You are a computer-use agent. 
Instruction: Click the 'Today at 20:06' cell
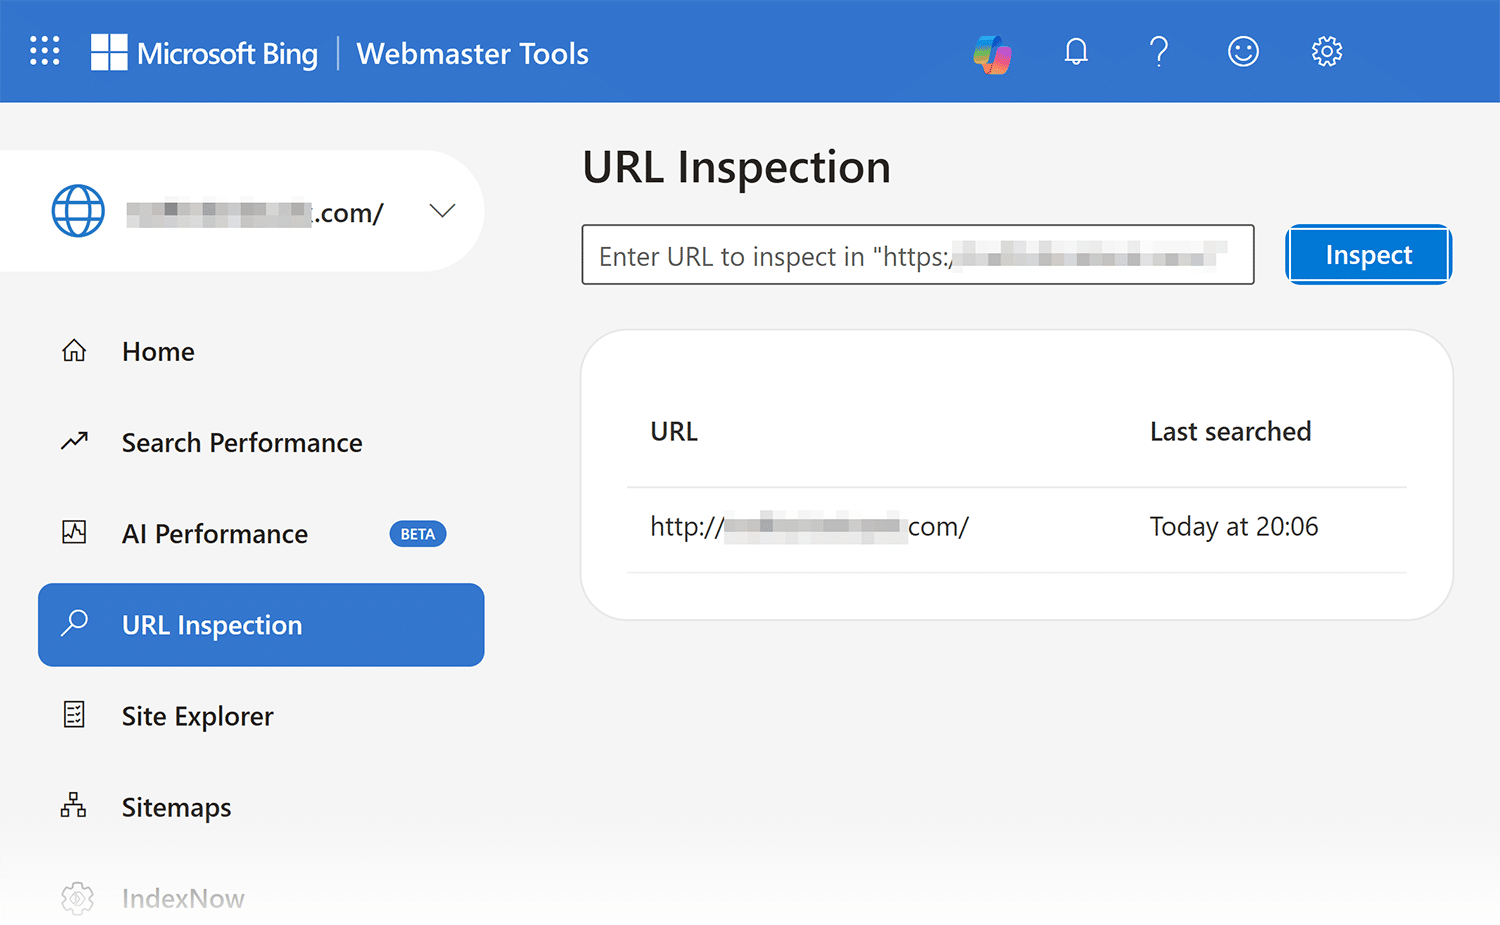click(1234, 527)
